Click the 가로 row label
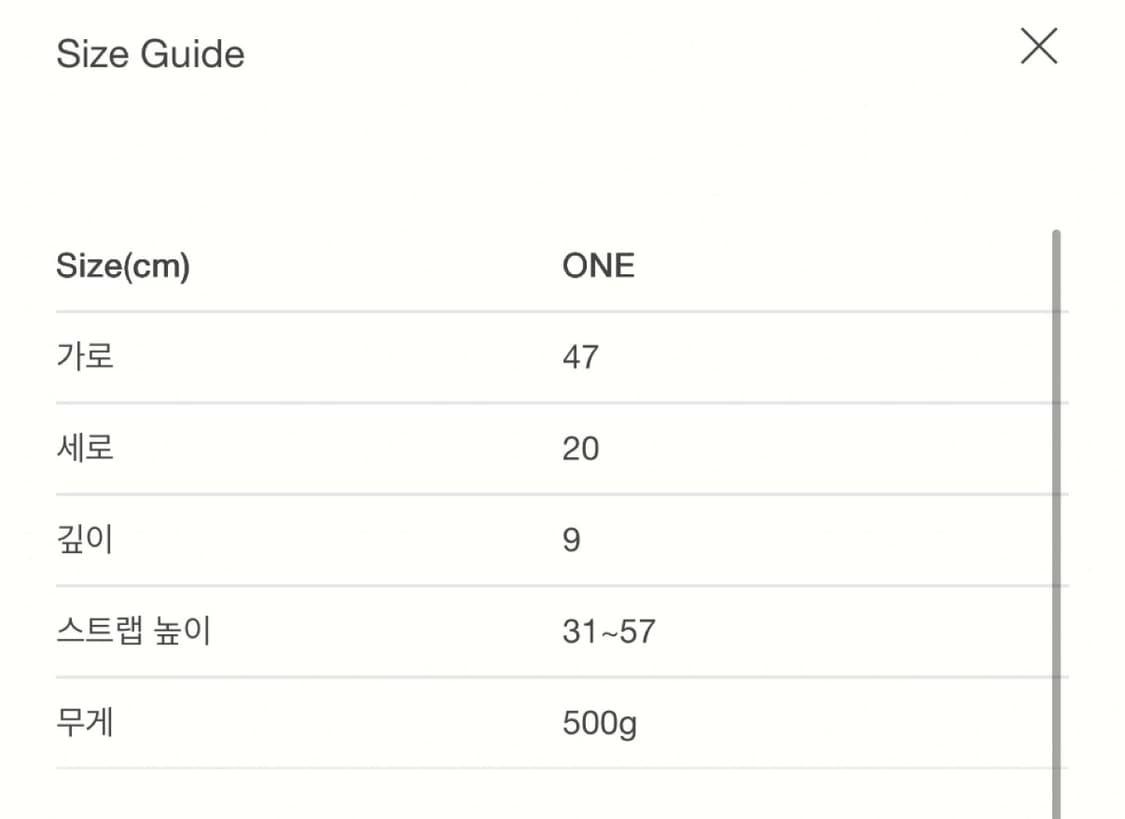 (x=85, y=356)
